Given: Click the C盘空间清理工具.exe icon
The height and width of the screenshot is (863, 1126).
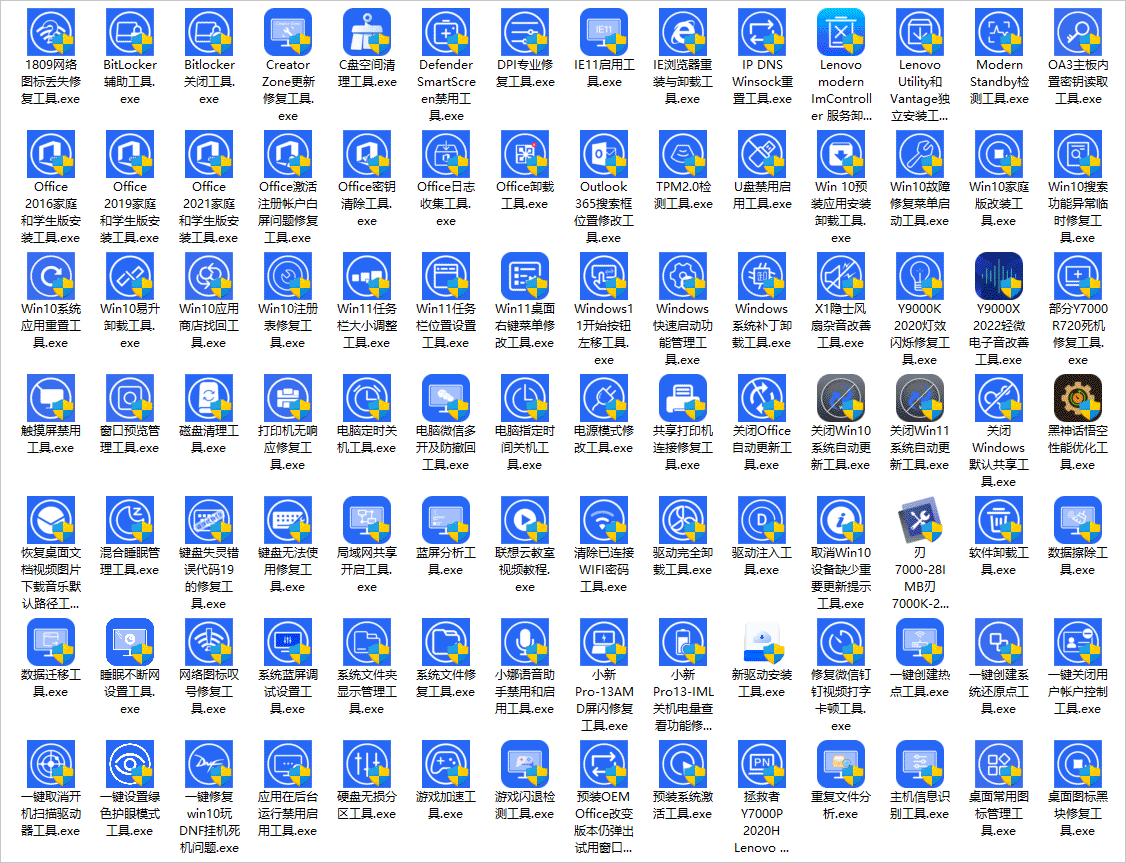Looking at the screenshot, I should [x=367, y=33].
